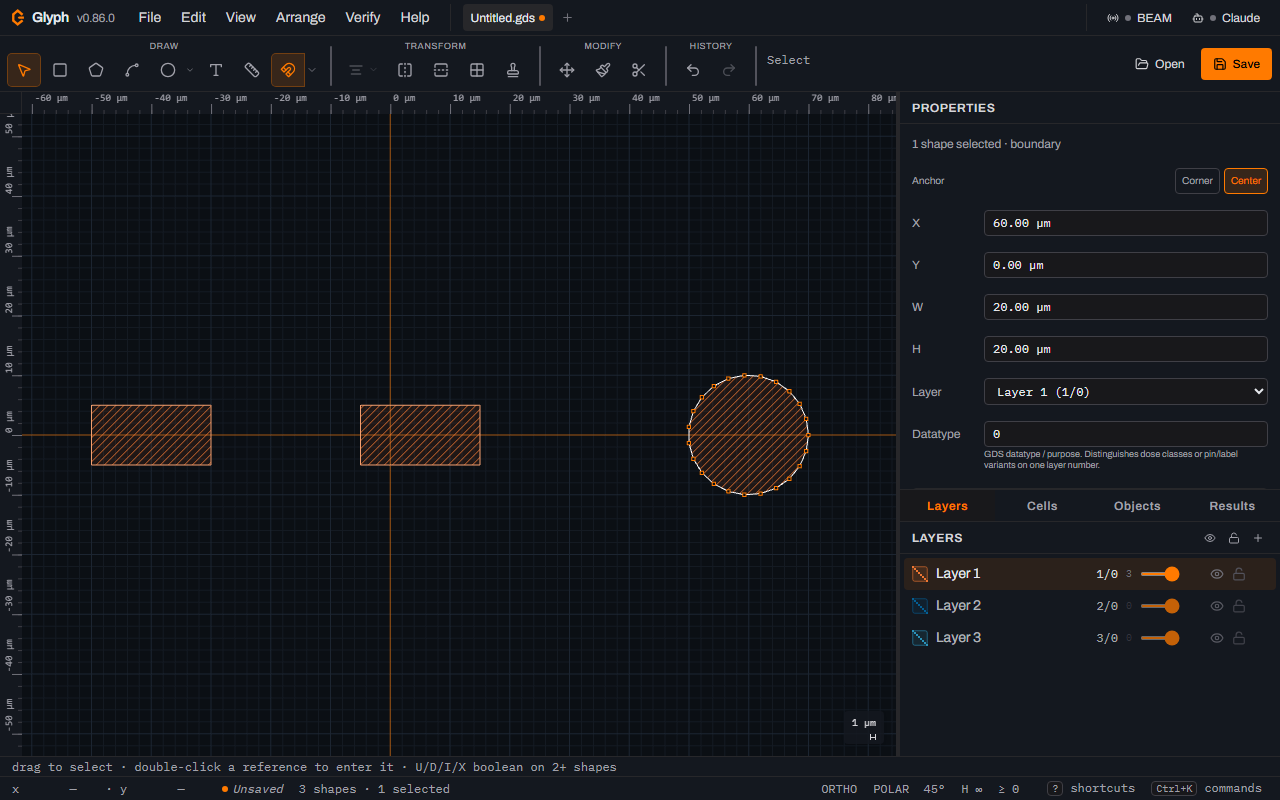This screenshot has width=1280, height=800.
Task: Hide Layer 2 with eye icon
Action: [x=1217, y=606]
